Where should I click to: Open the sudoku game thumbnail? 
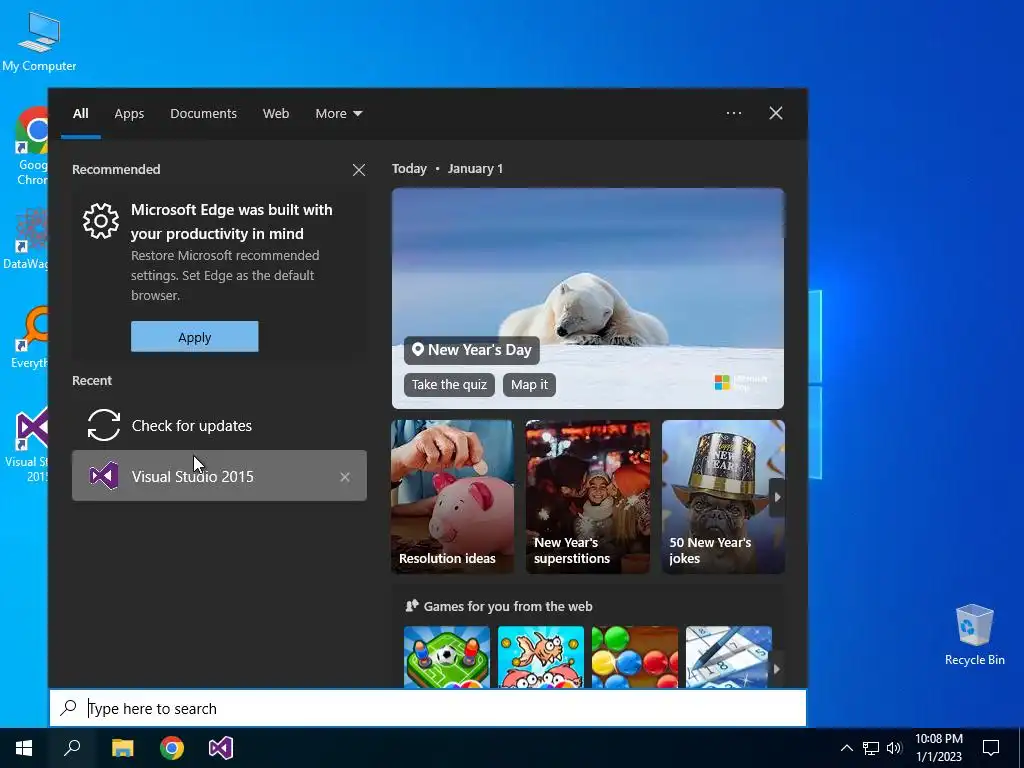(729, 657)
